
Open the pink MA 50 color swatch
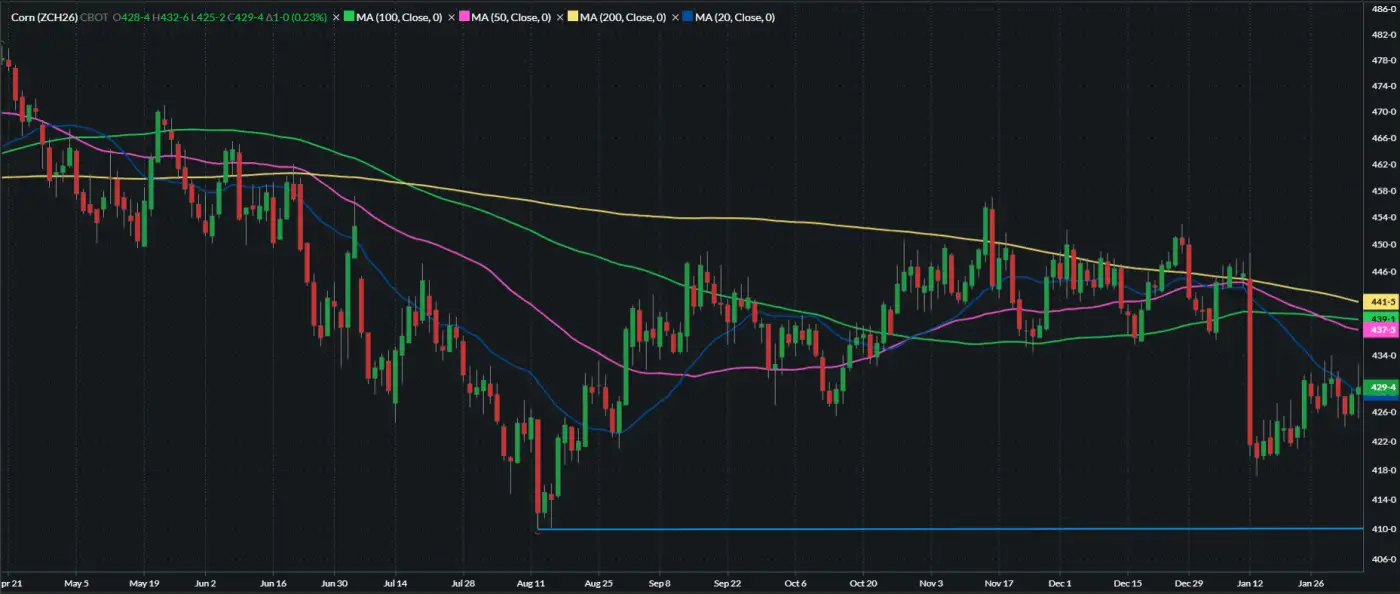point(464,17)
